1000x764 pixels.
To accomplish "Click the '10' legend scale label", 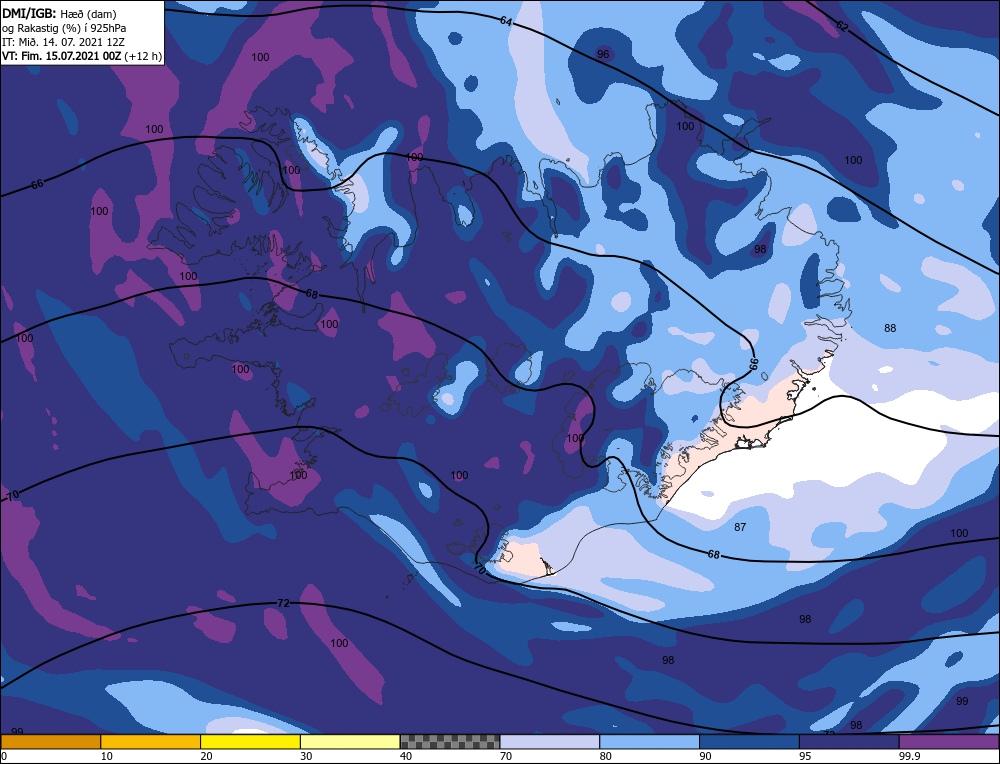I will coord(107,756).
